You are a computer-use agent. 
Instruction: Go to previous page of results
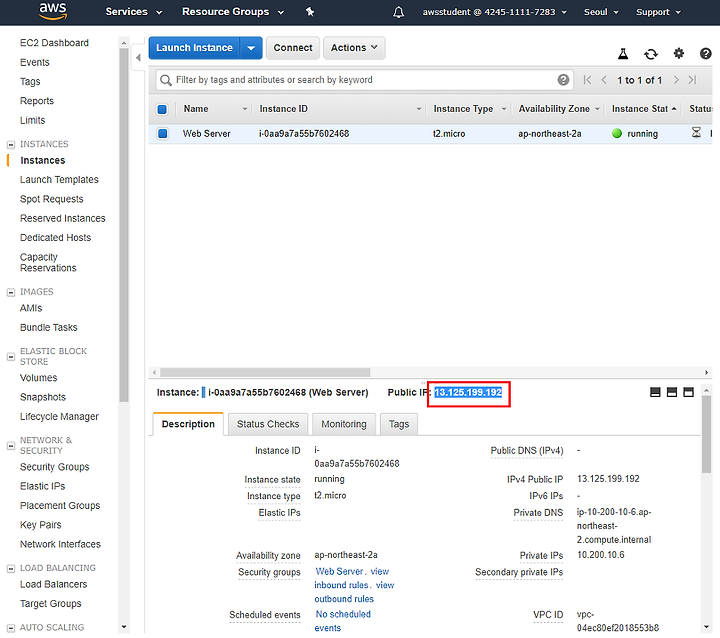coord(604,80)
